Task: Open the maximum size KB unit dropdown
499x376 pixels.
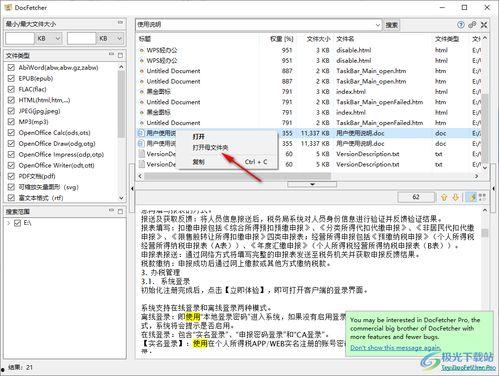Action: [x=111, y=39]
